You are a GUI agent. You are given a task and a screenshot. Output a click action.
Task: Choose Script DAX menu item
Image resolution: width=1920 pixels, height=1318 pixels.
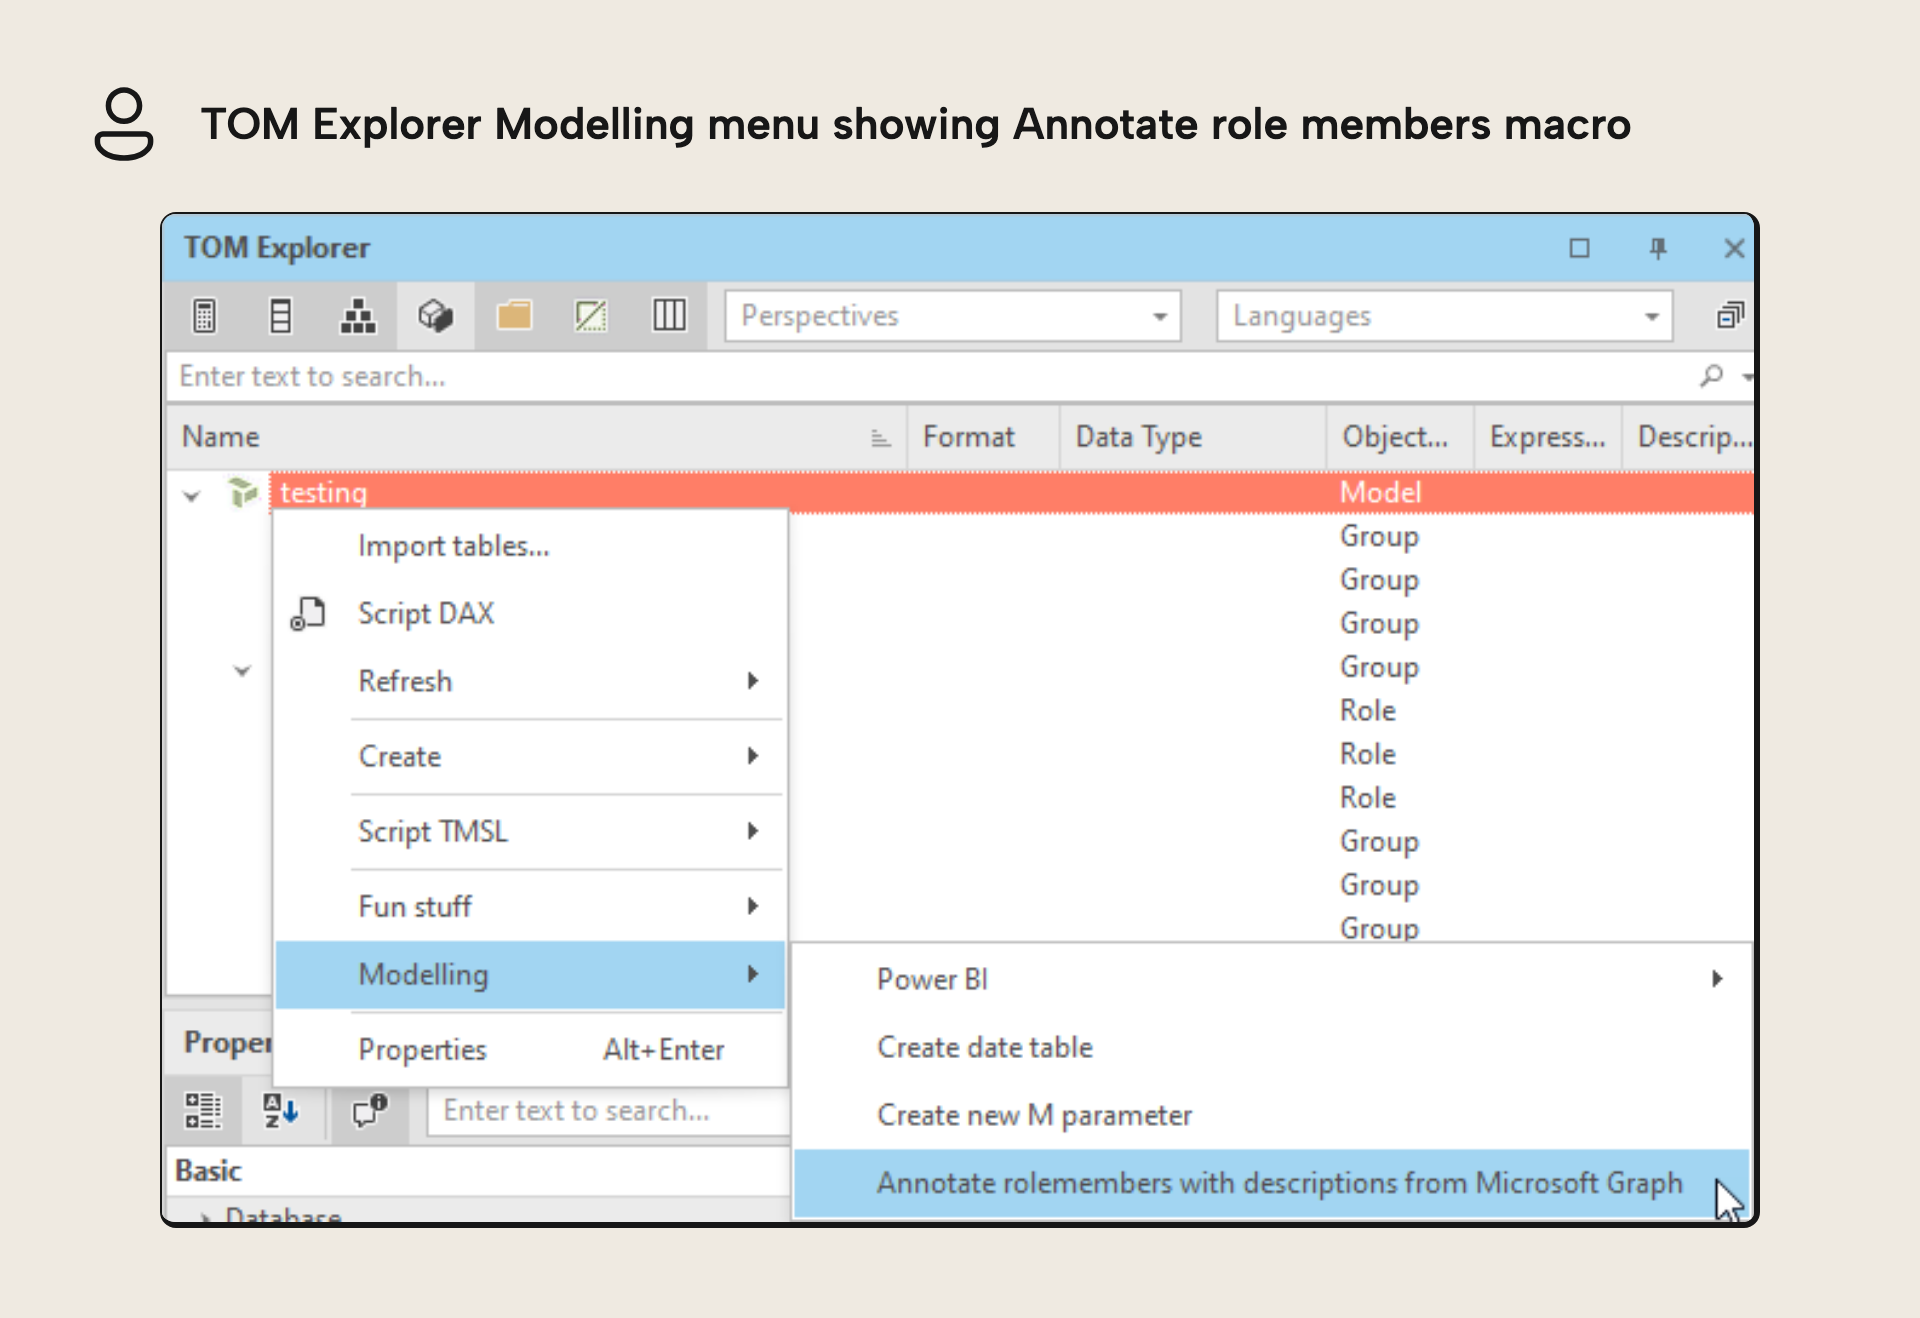(x=530, y=613)
